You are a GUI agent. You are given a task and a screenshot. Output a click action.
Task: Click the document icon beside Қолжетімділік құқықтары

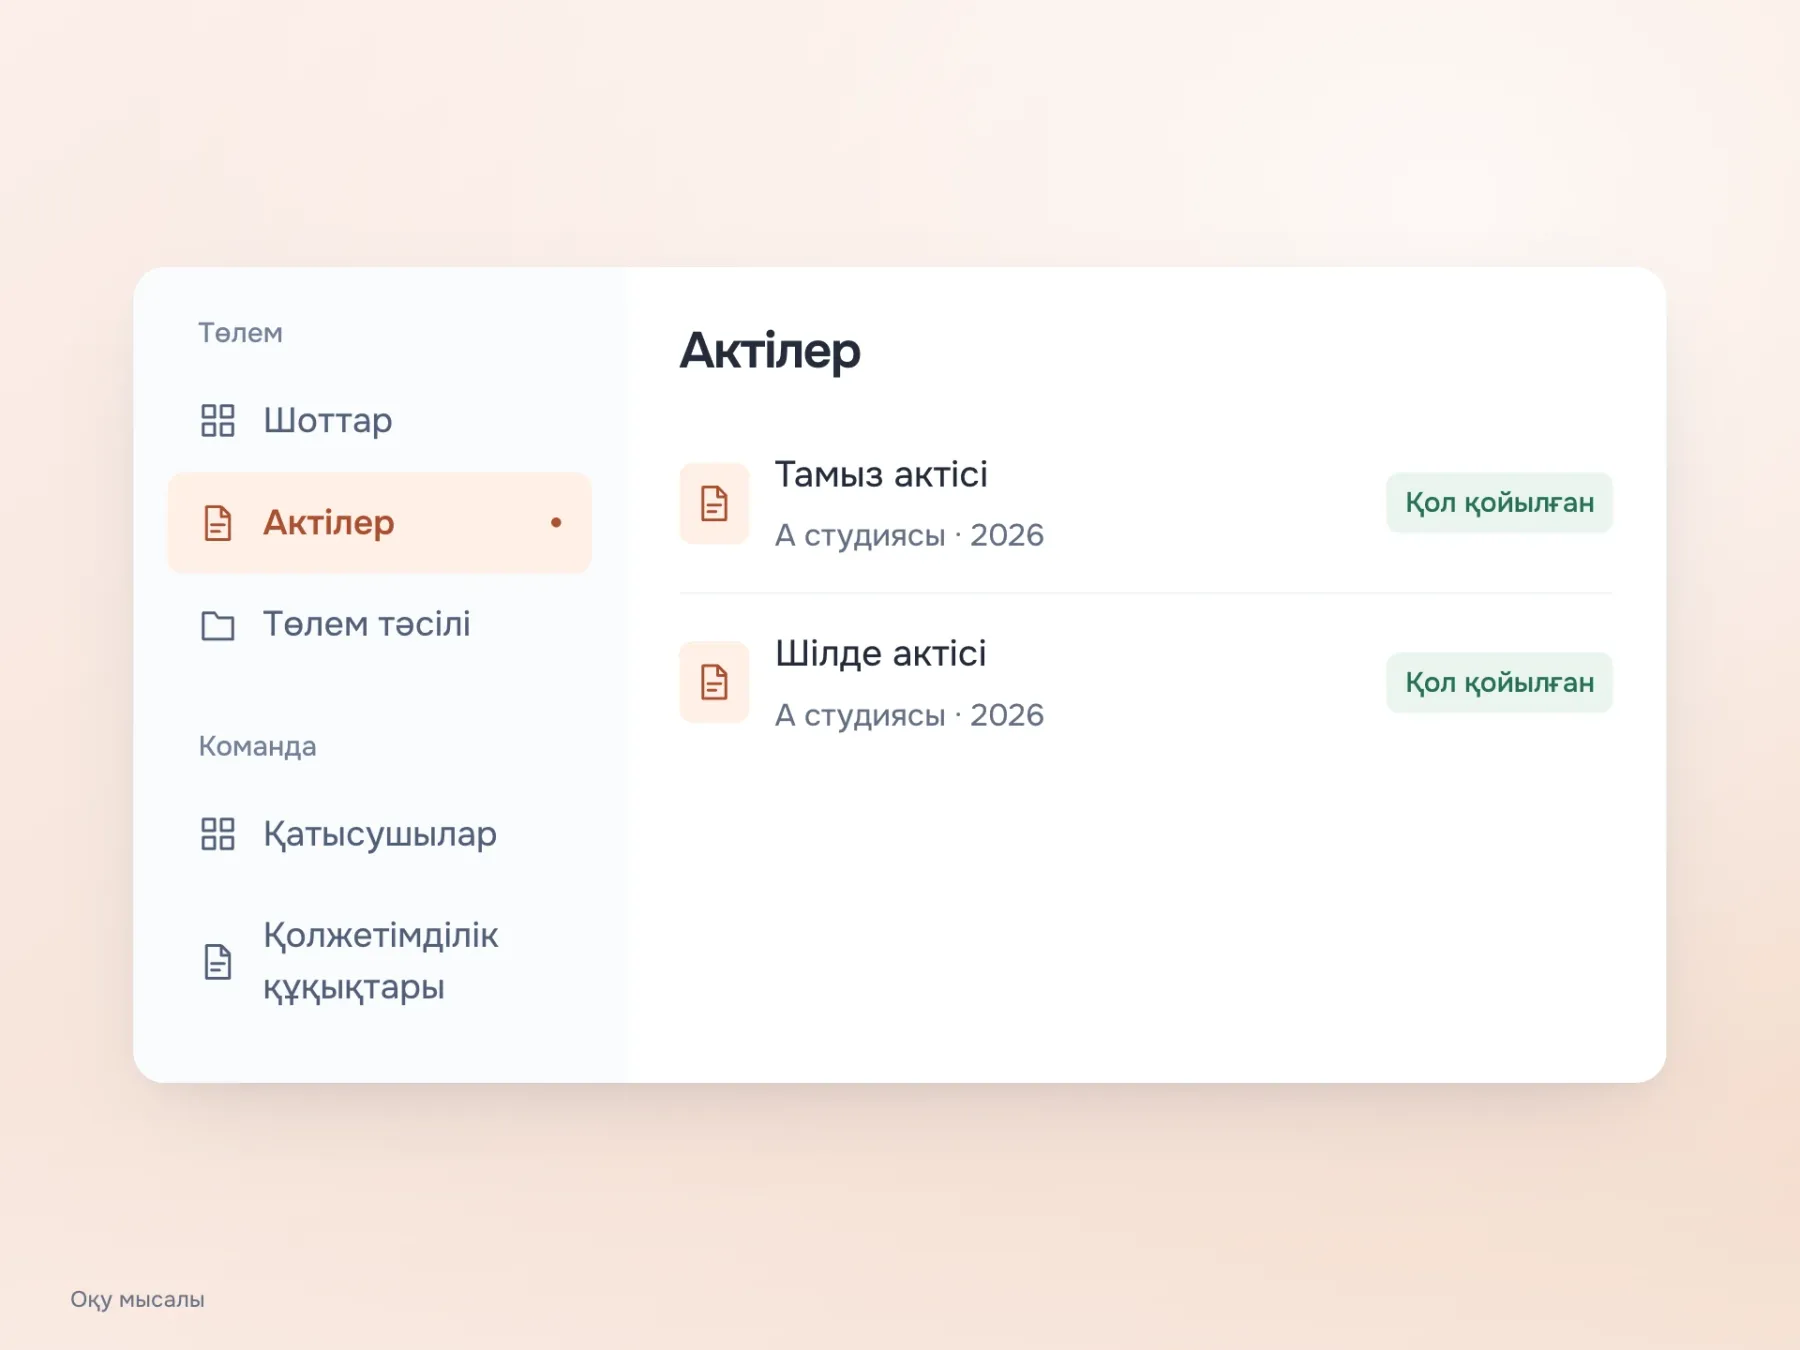(217, 961)
